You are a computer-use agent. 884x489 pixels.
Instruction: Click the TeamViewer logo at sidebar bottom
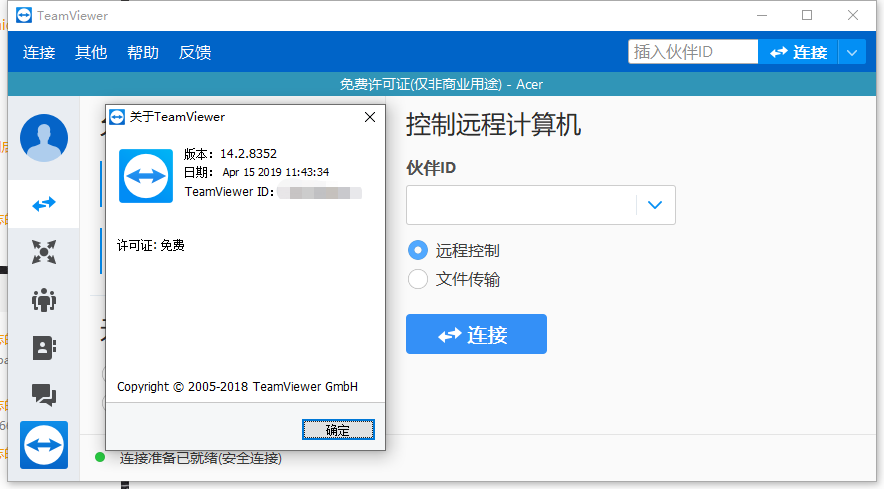pyautogui.click(x=44, y=445)
